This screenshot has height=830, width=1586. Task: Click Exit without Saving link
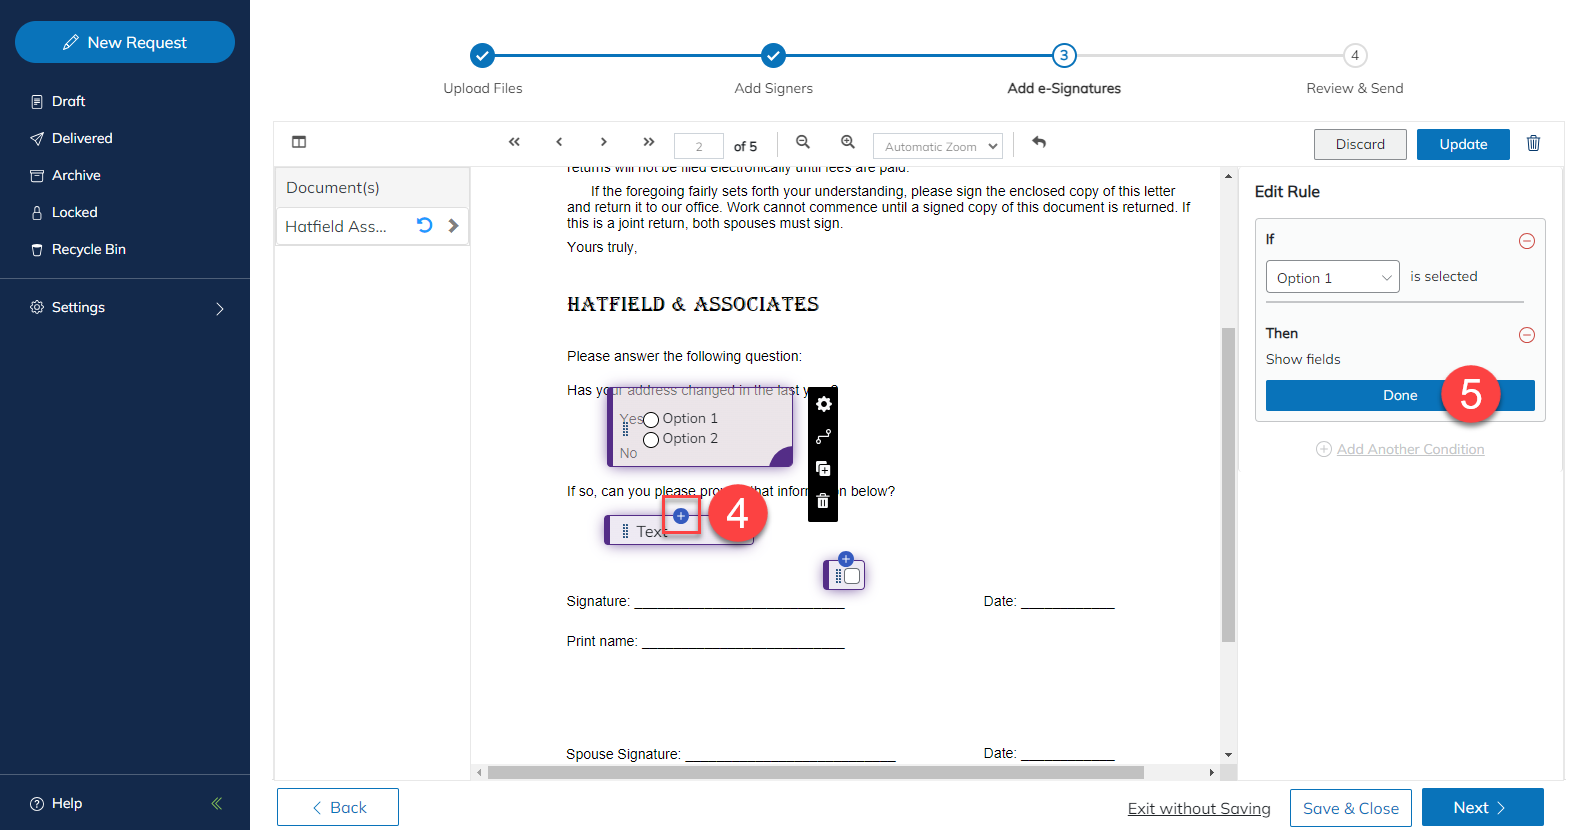(1198, 808)
